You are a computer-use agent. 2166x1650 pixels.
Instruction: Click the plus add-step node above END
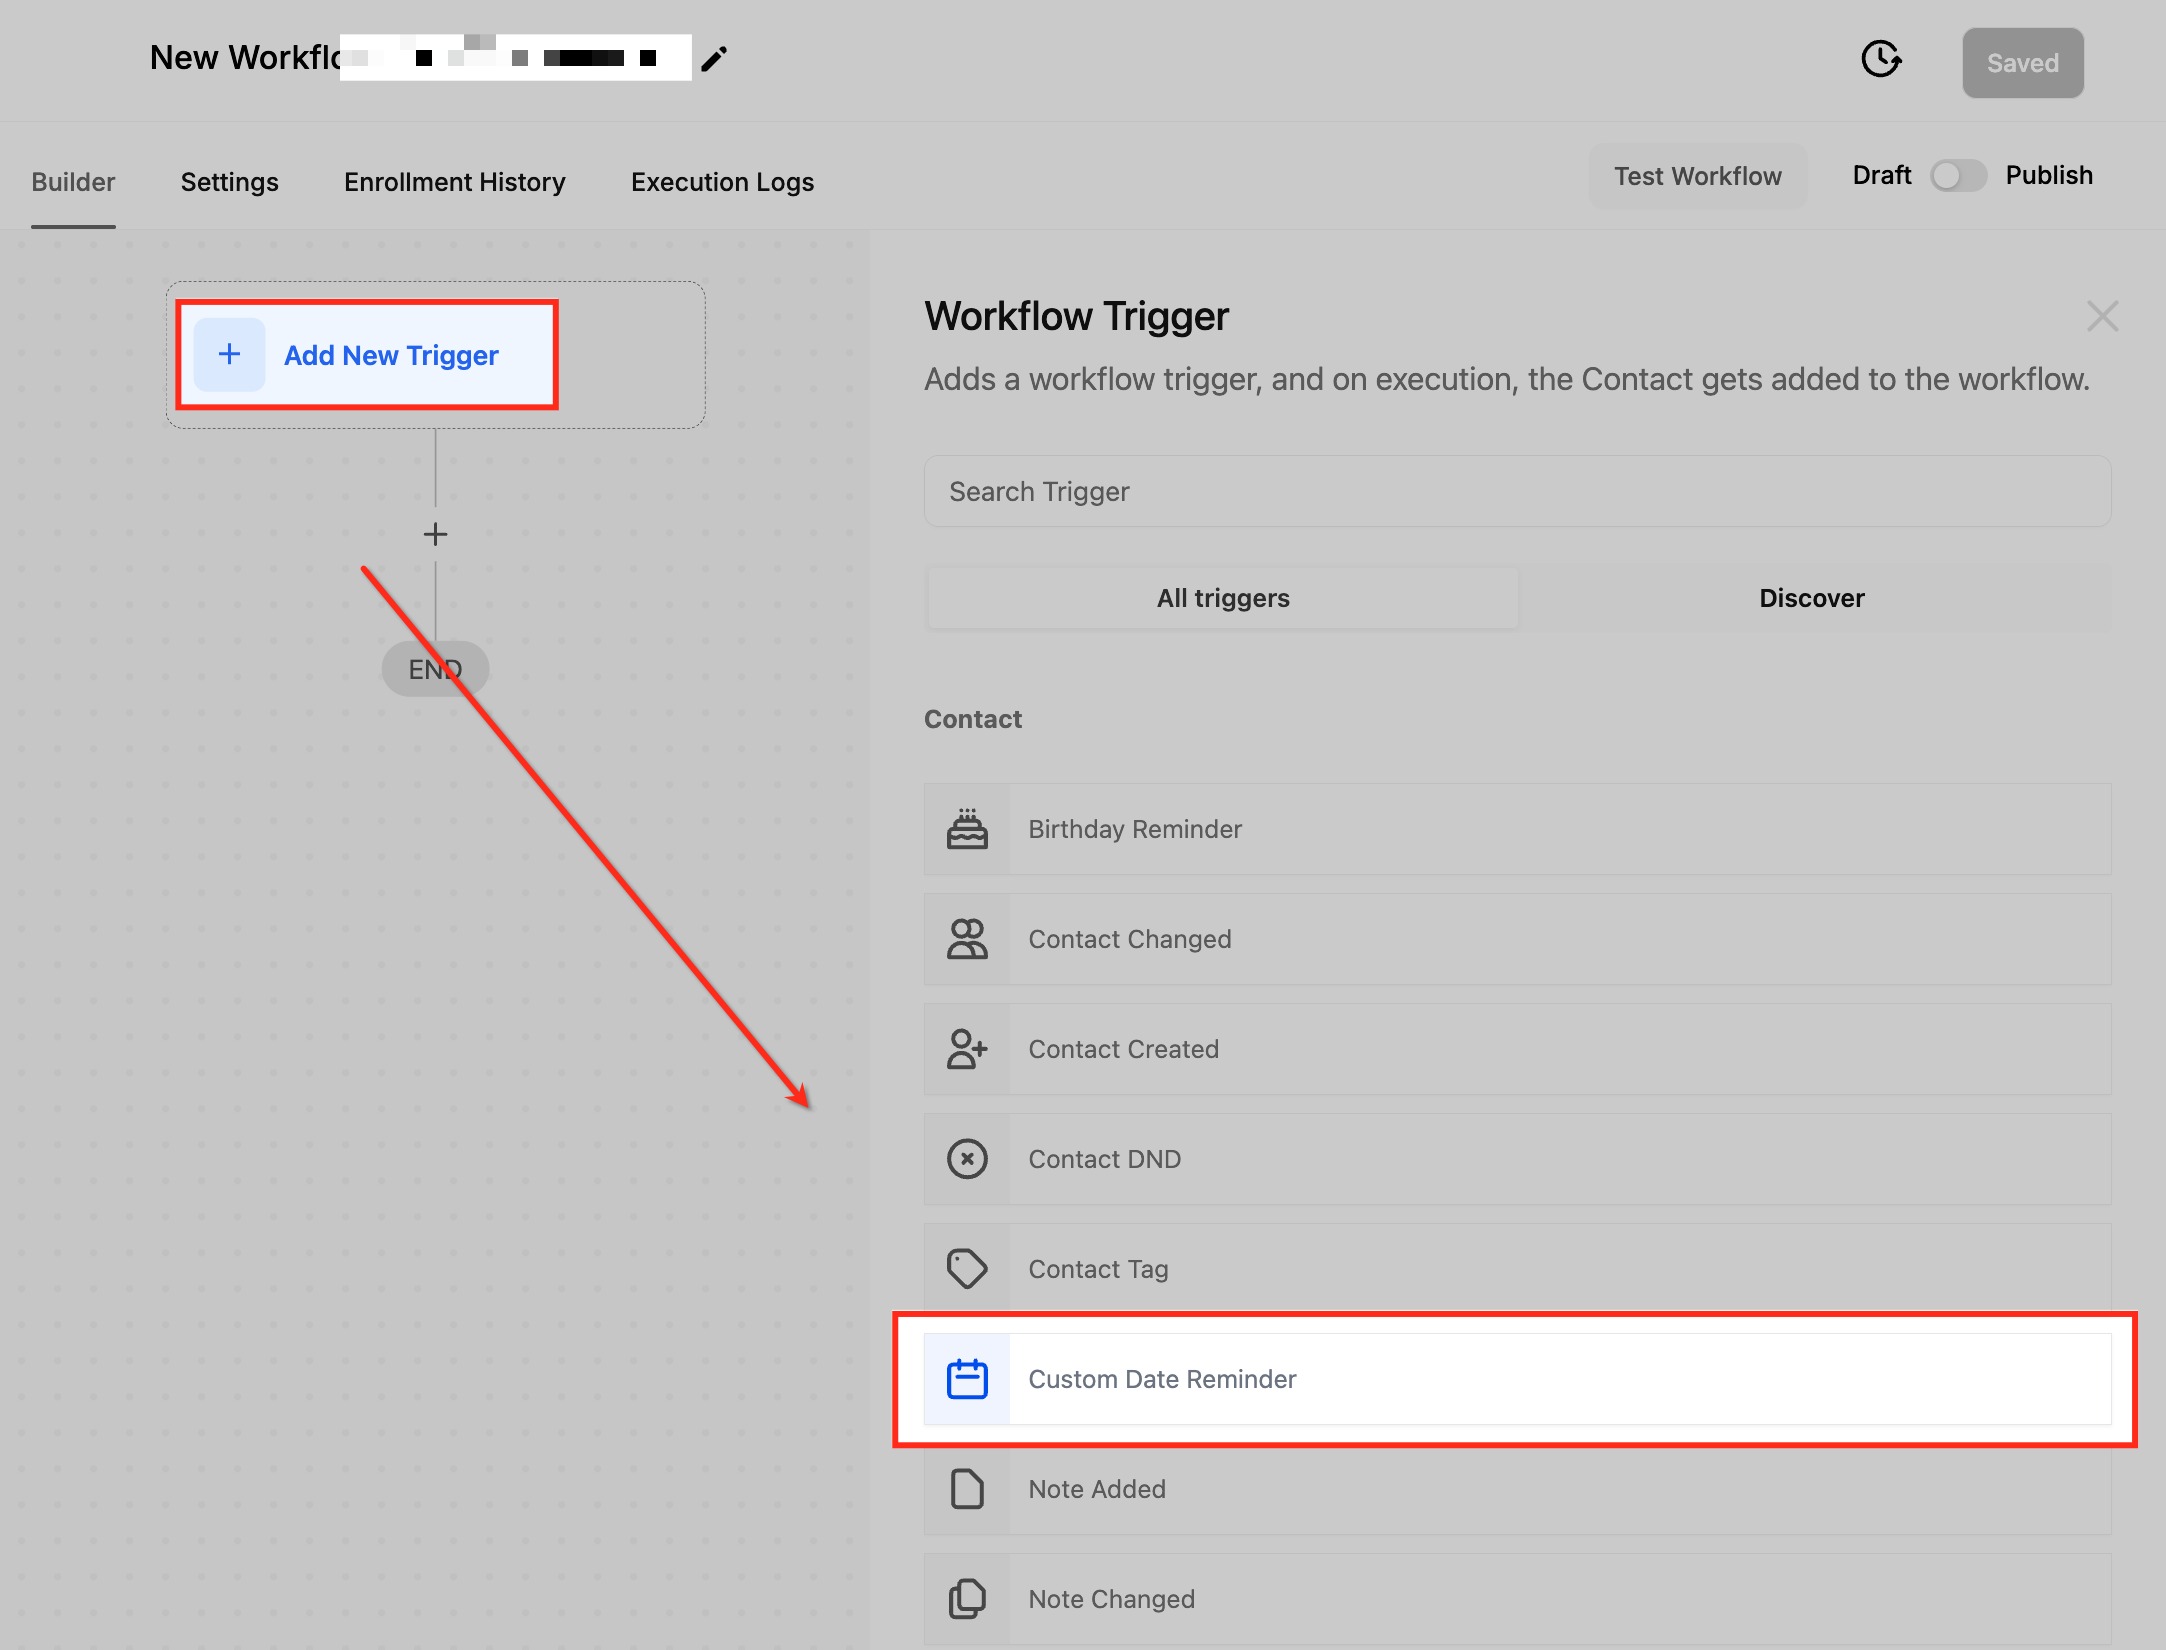435,534
